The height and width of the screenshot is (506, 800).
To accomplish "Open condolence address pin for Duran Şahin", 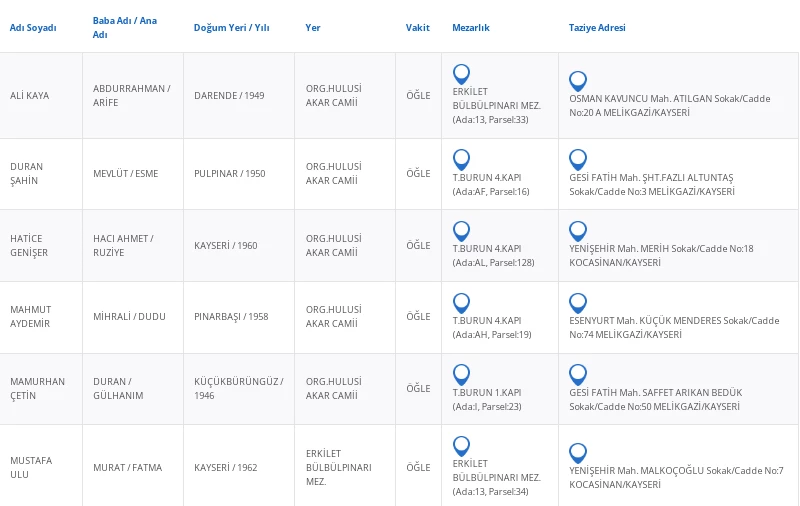I will [577, 159].
